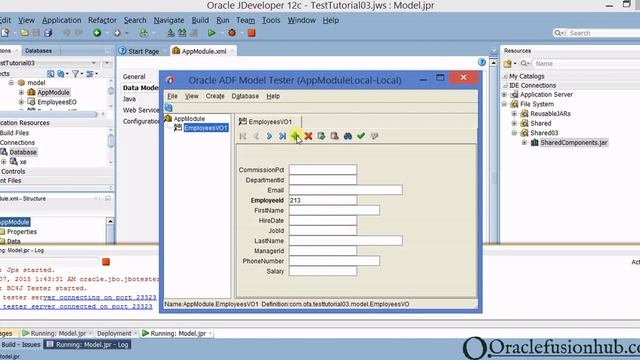The width and height of the screenshot is (640, 360).
Task: Click JDeveloper New file toolbar icon
Action: click(x=5, y=33)
